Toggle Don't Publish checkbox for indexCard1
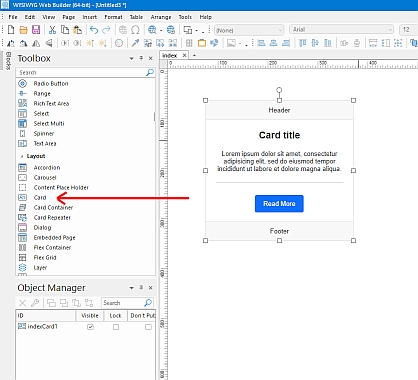The image size is (418, 380). pos(148,327)
